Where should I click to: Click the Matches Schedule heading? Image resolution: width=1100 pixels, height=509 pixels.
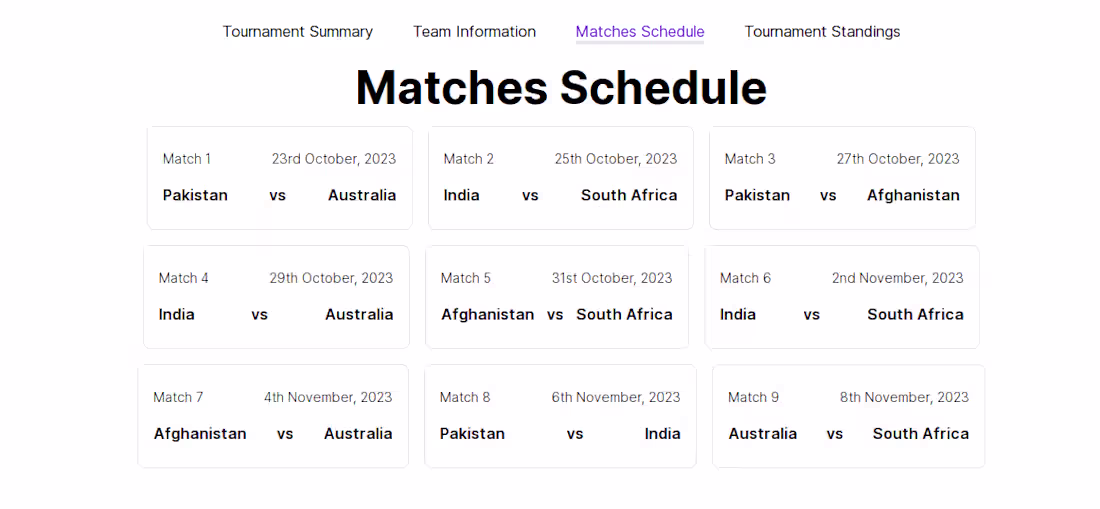tap(561, 87)
